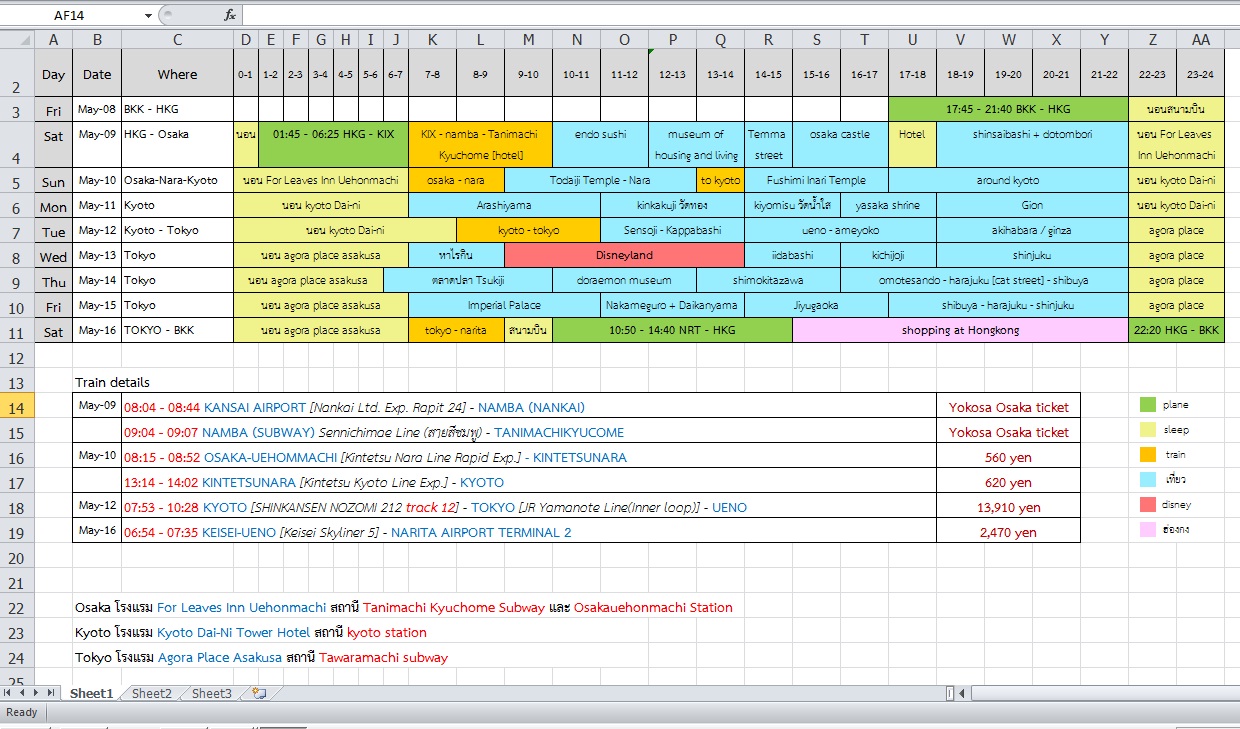
Task: Click the next sheet navigation arrow
Action: [37, 692]
